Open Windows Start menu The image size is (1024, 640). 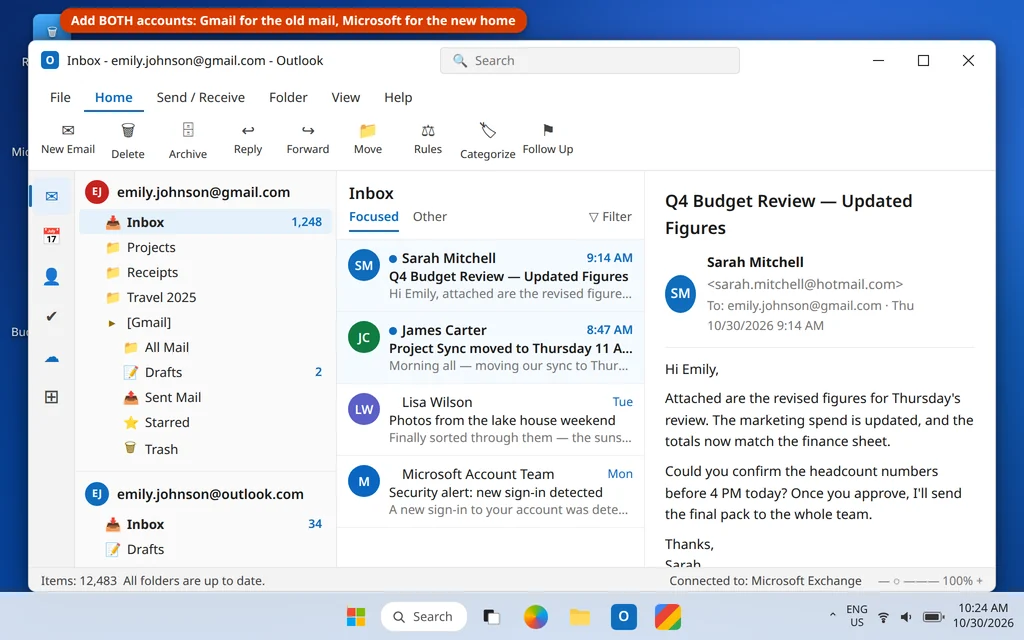(x=356, y=616)
